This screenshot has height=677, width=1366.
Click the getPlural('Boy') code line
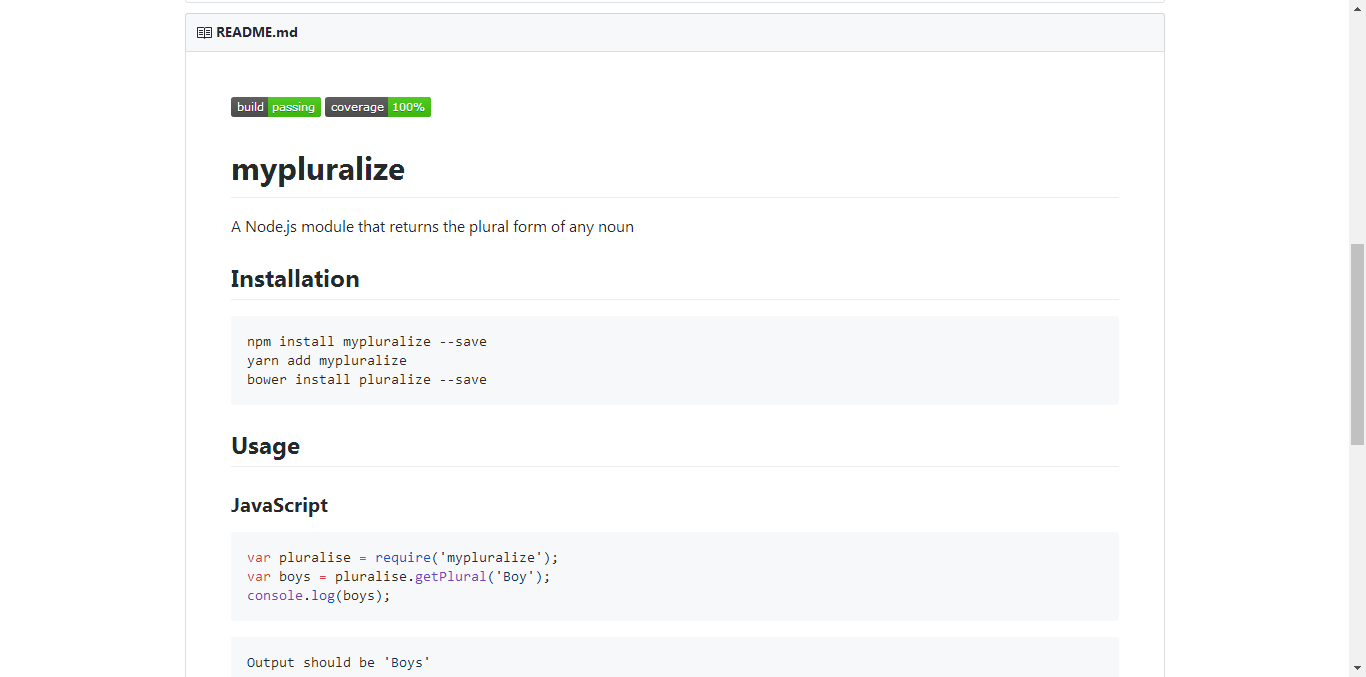click(399, 577)
